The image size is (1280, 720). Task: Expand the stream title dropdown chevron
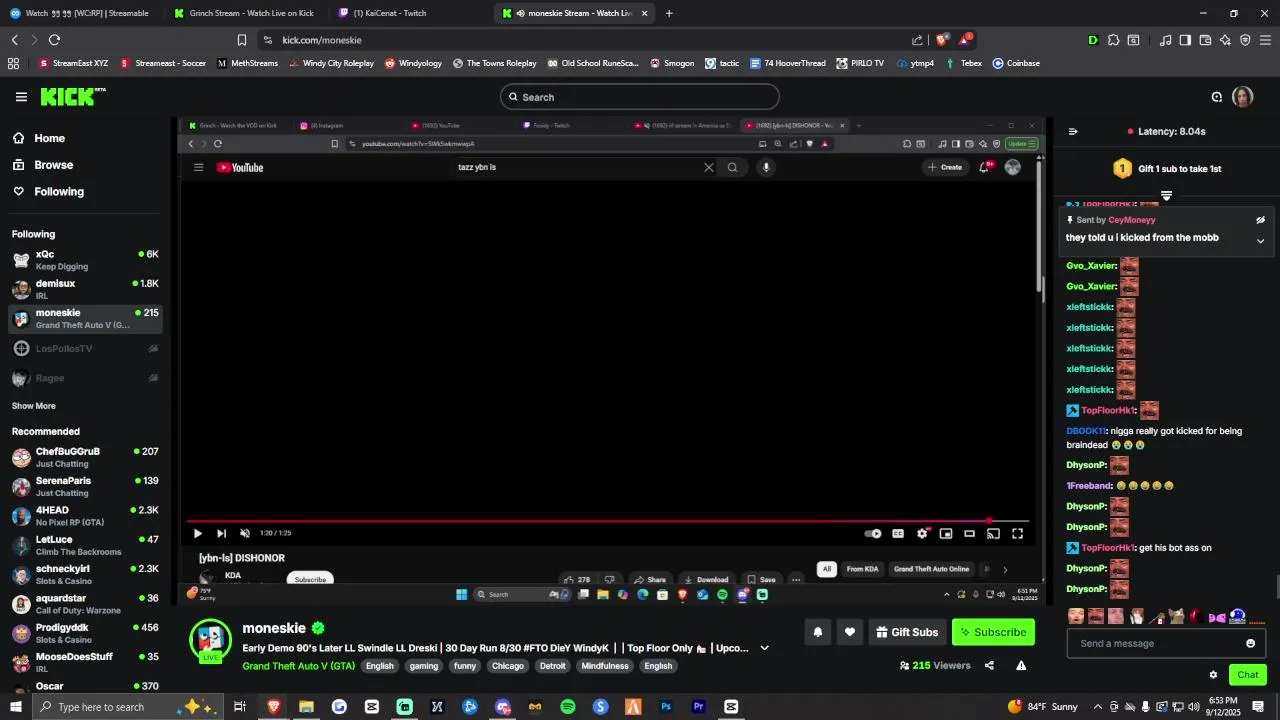765,648
